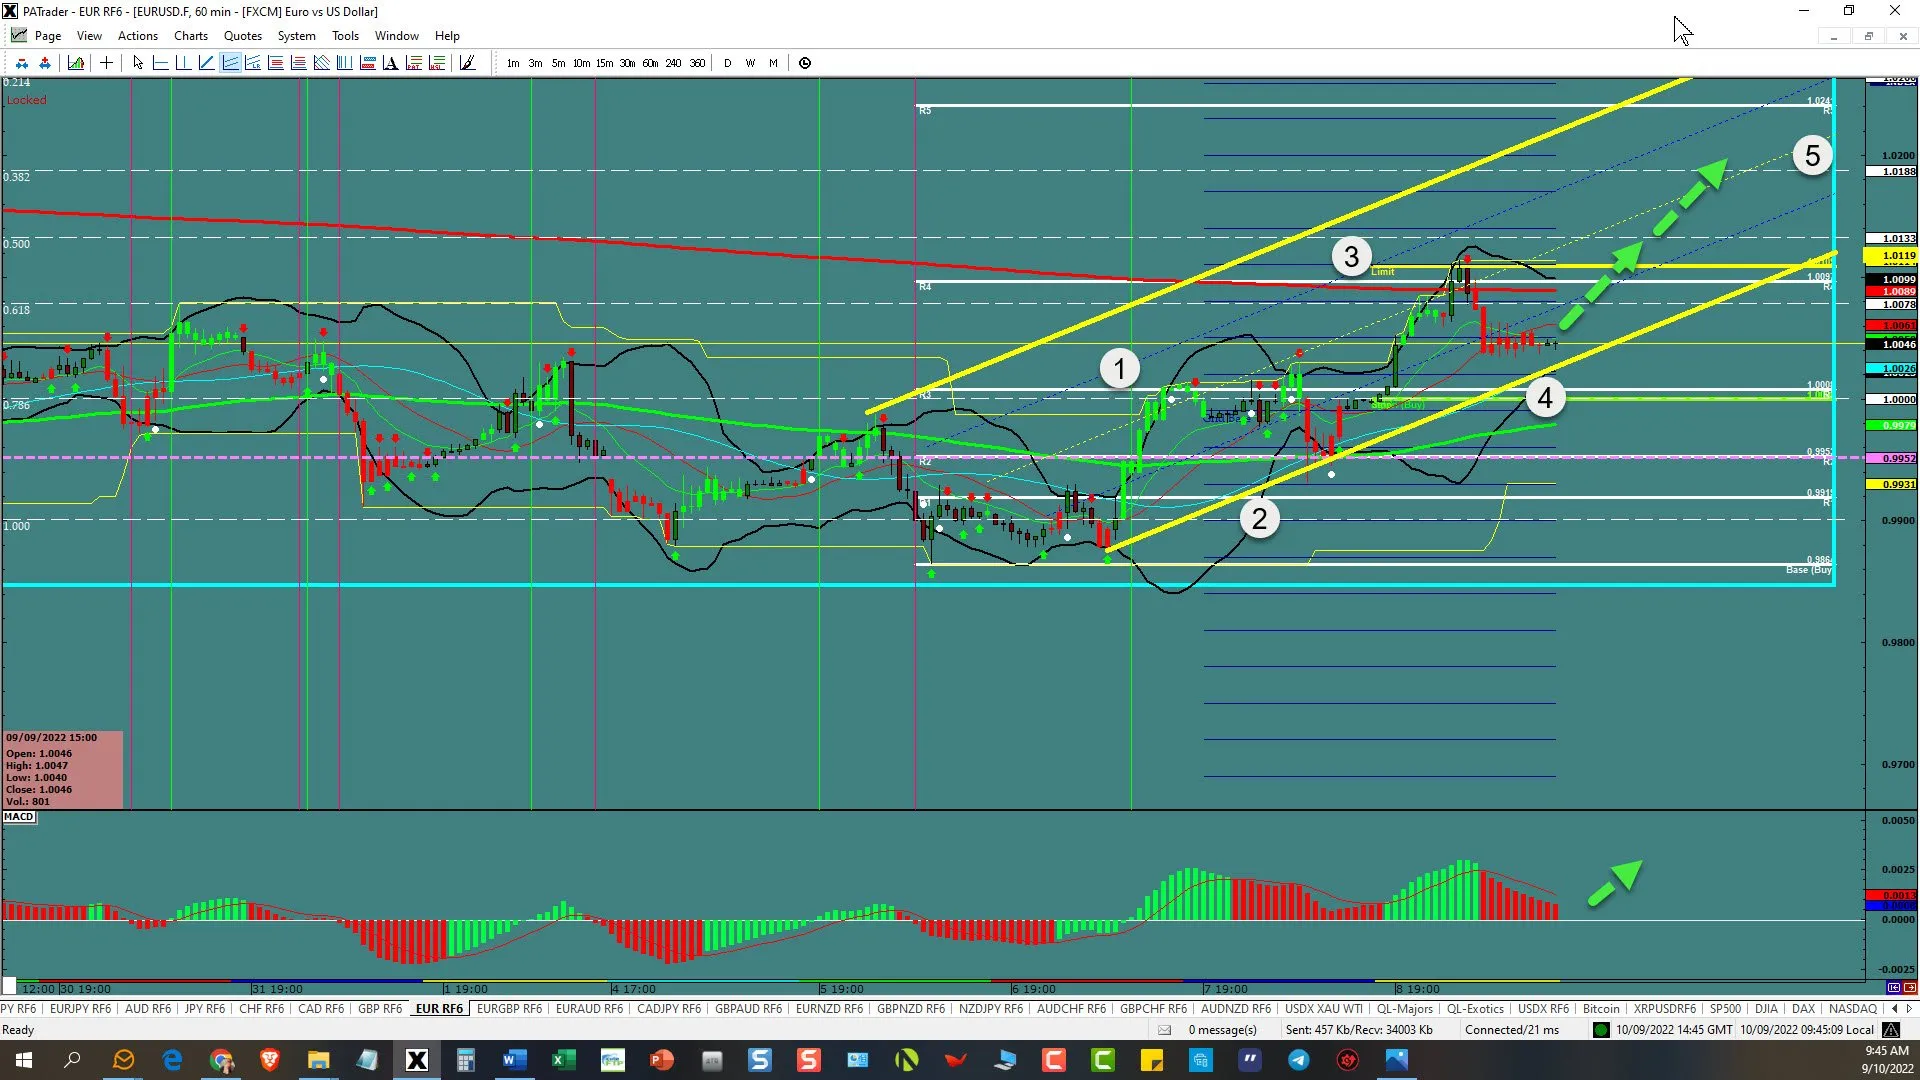
Task: Select the crosshair tool
Action: 106,63
